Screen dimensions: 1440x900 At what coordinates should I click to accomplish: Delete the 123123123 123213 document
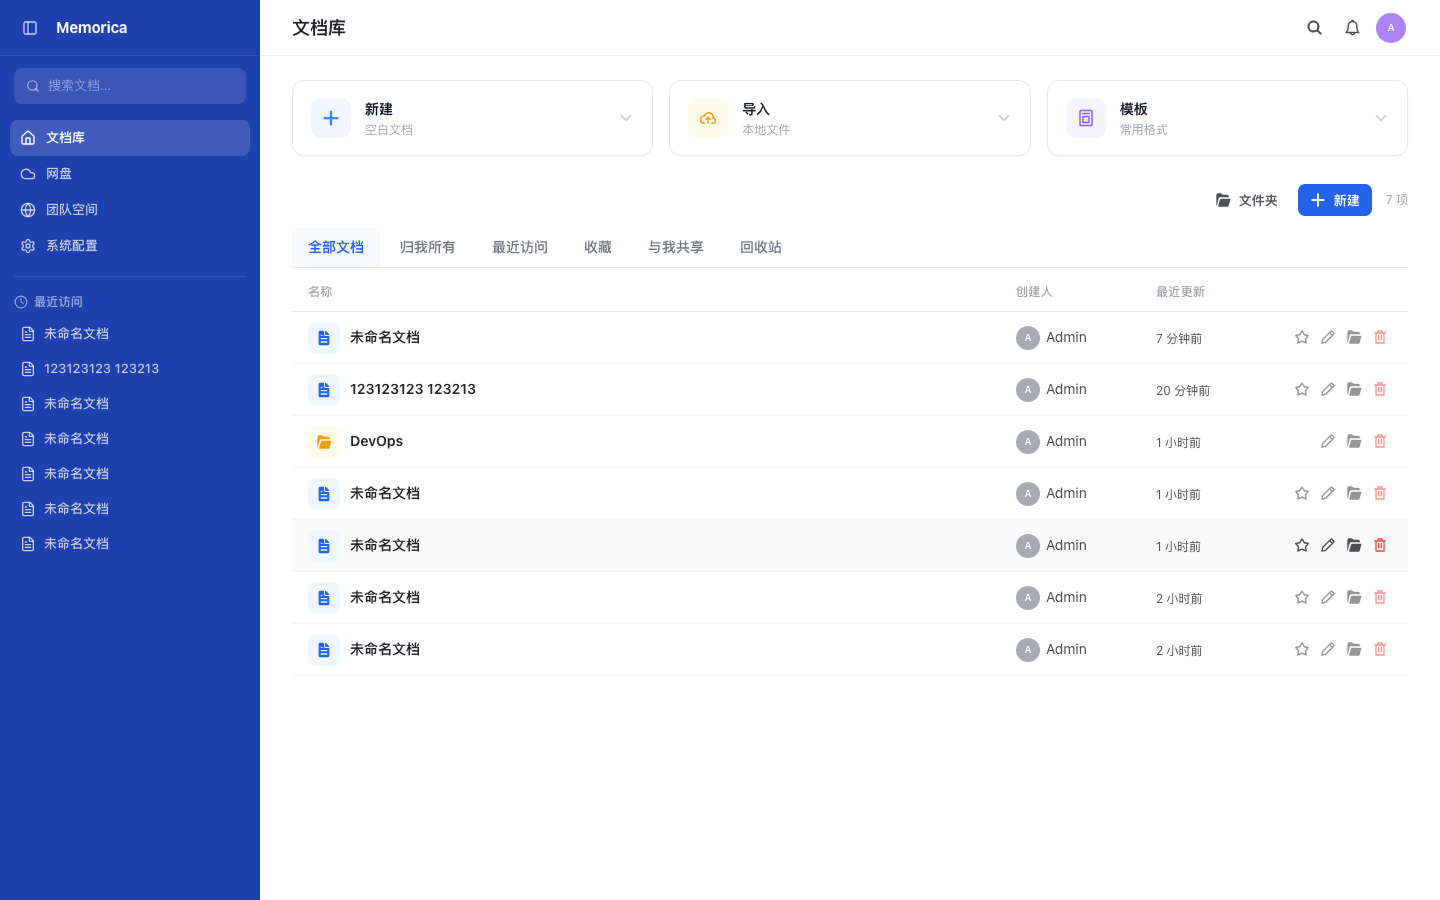tap(1380, 390)
